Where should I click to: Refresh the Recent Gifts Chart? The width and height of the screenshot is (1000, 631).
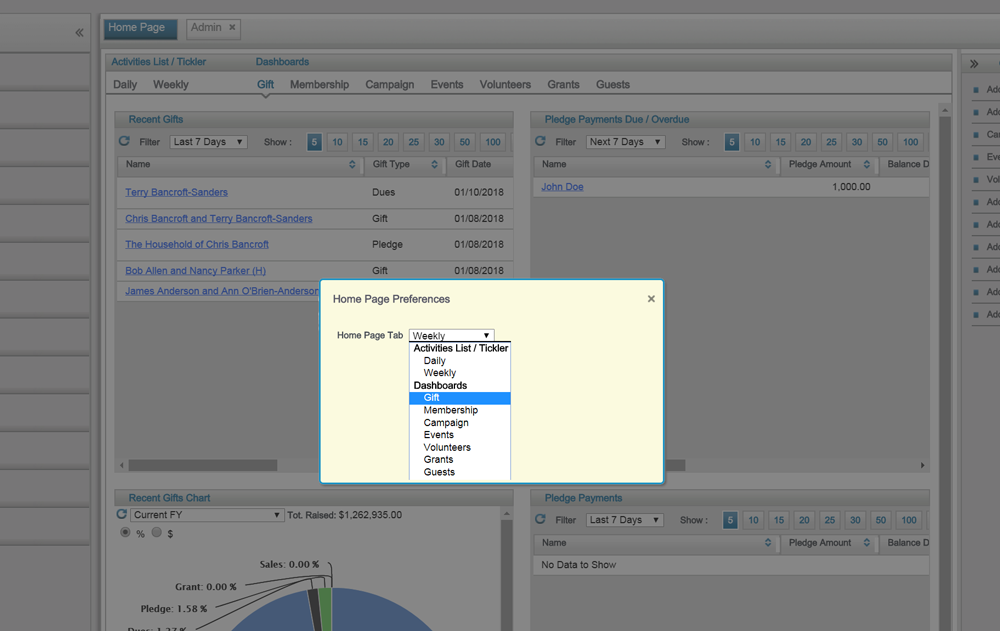(x=121, y=514)
